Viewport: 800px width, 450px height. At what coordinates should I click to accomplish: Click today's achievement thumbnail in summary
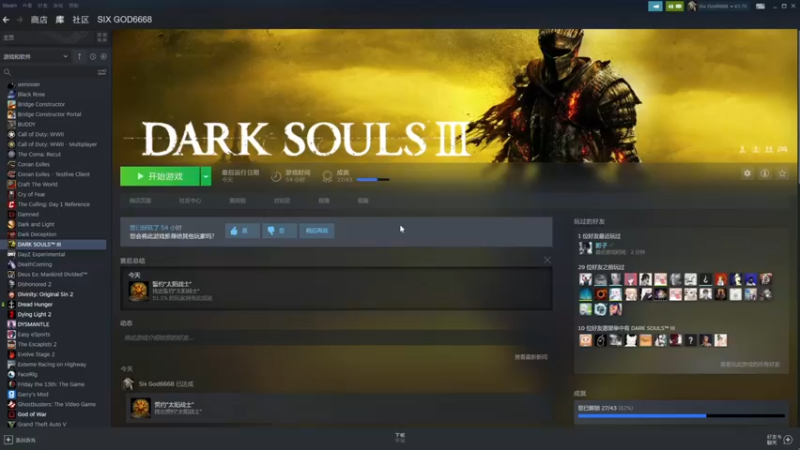point(138,291)
